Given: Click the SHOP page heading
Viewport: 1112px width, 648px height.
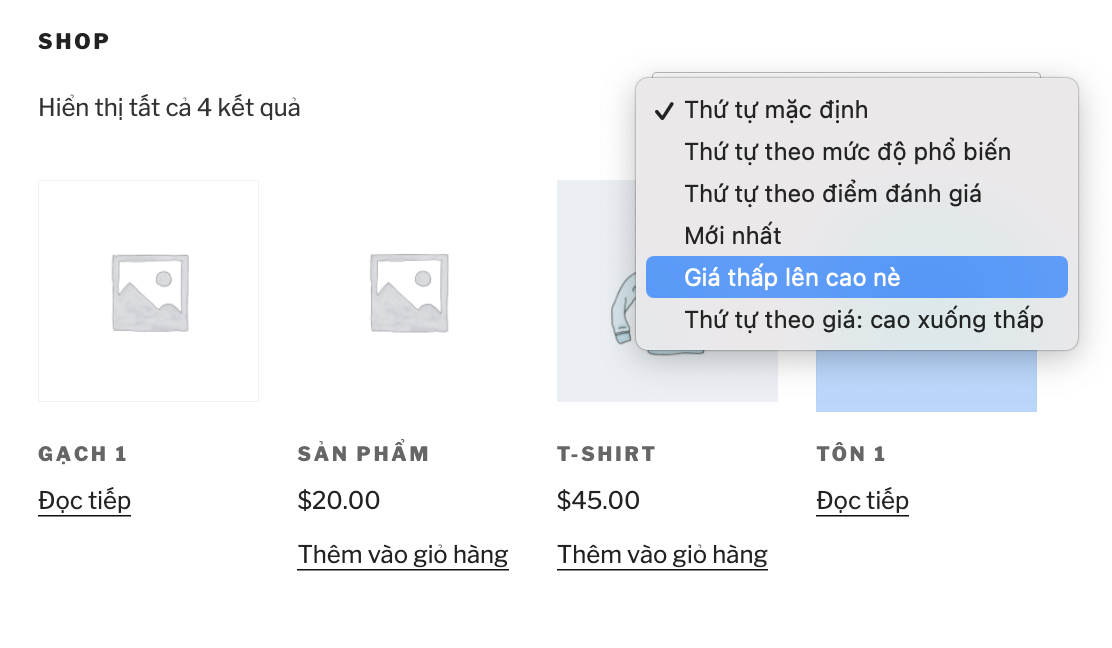Looking at the screenshot, I should pos(73,41).
